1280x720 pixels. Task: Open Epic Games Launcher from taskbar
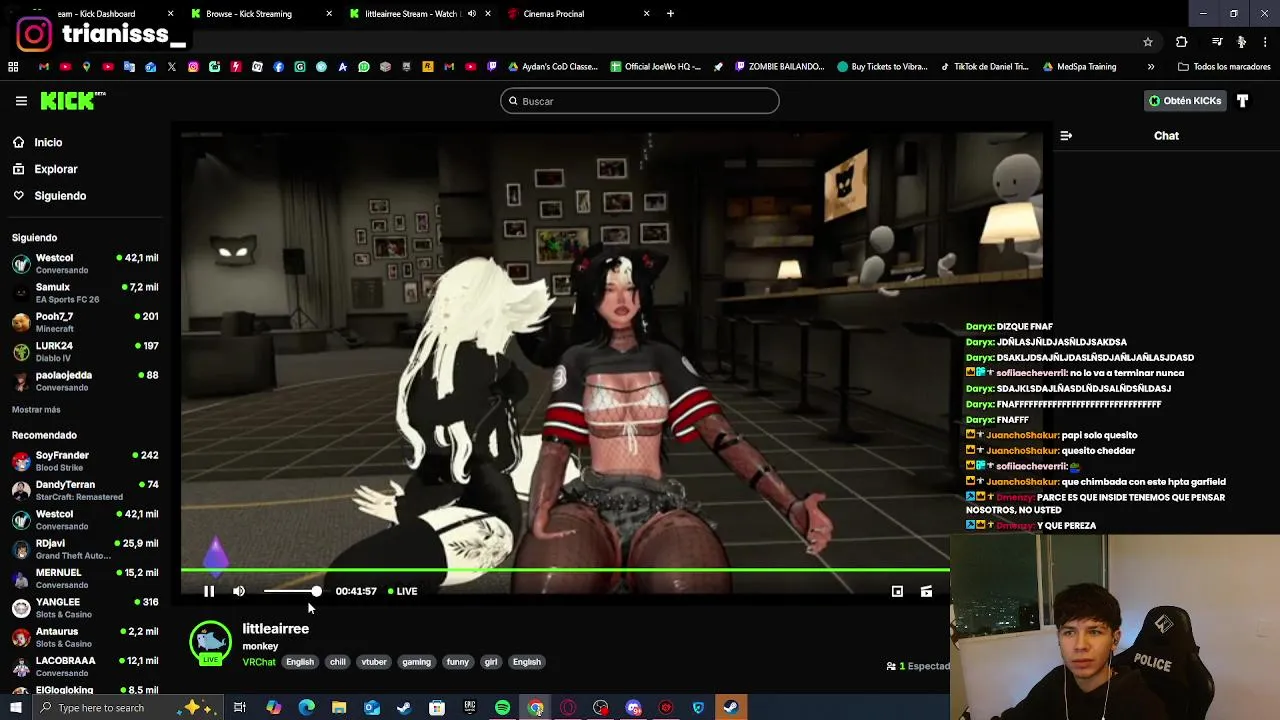pos(470,708)
